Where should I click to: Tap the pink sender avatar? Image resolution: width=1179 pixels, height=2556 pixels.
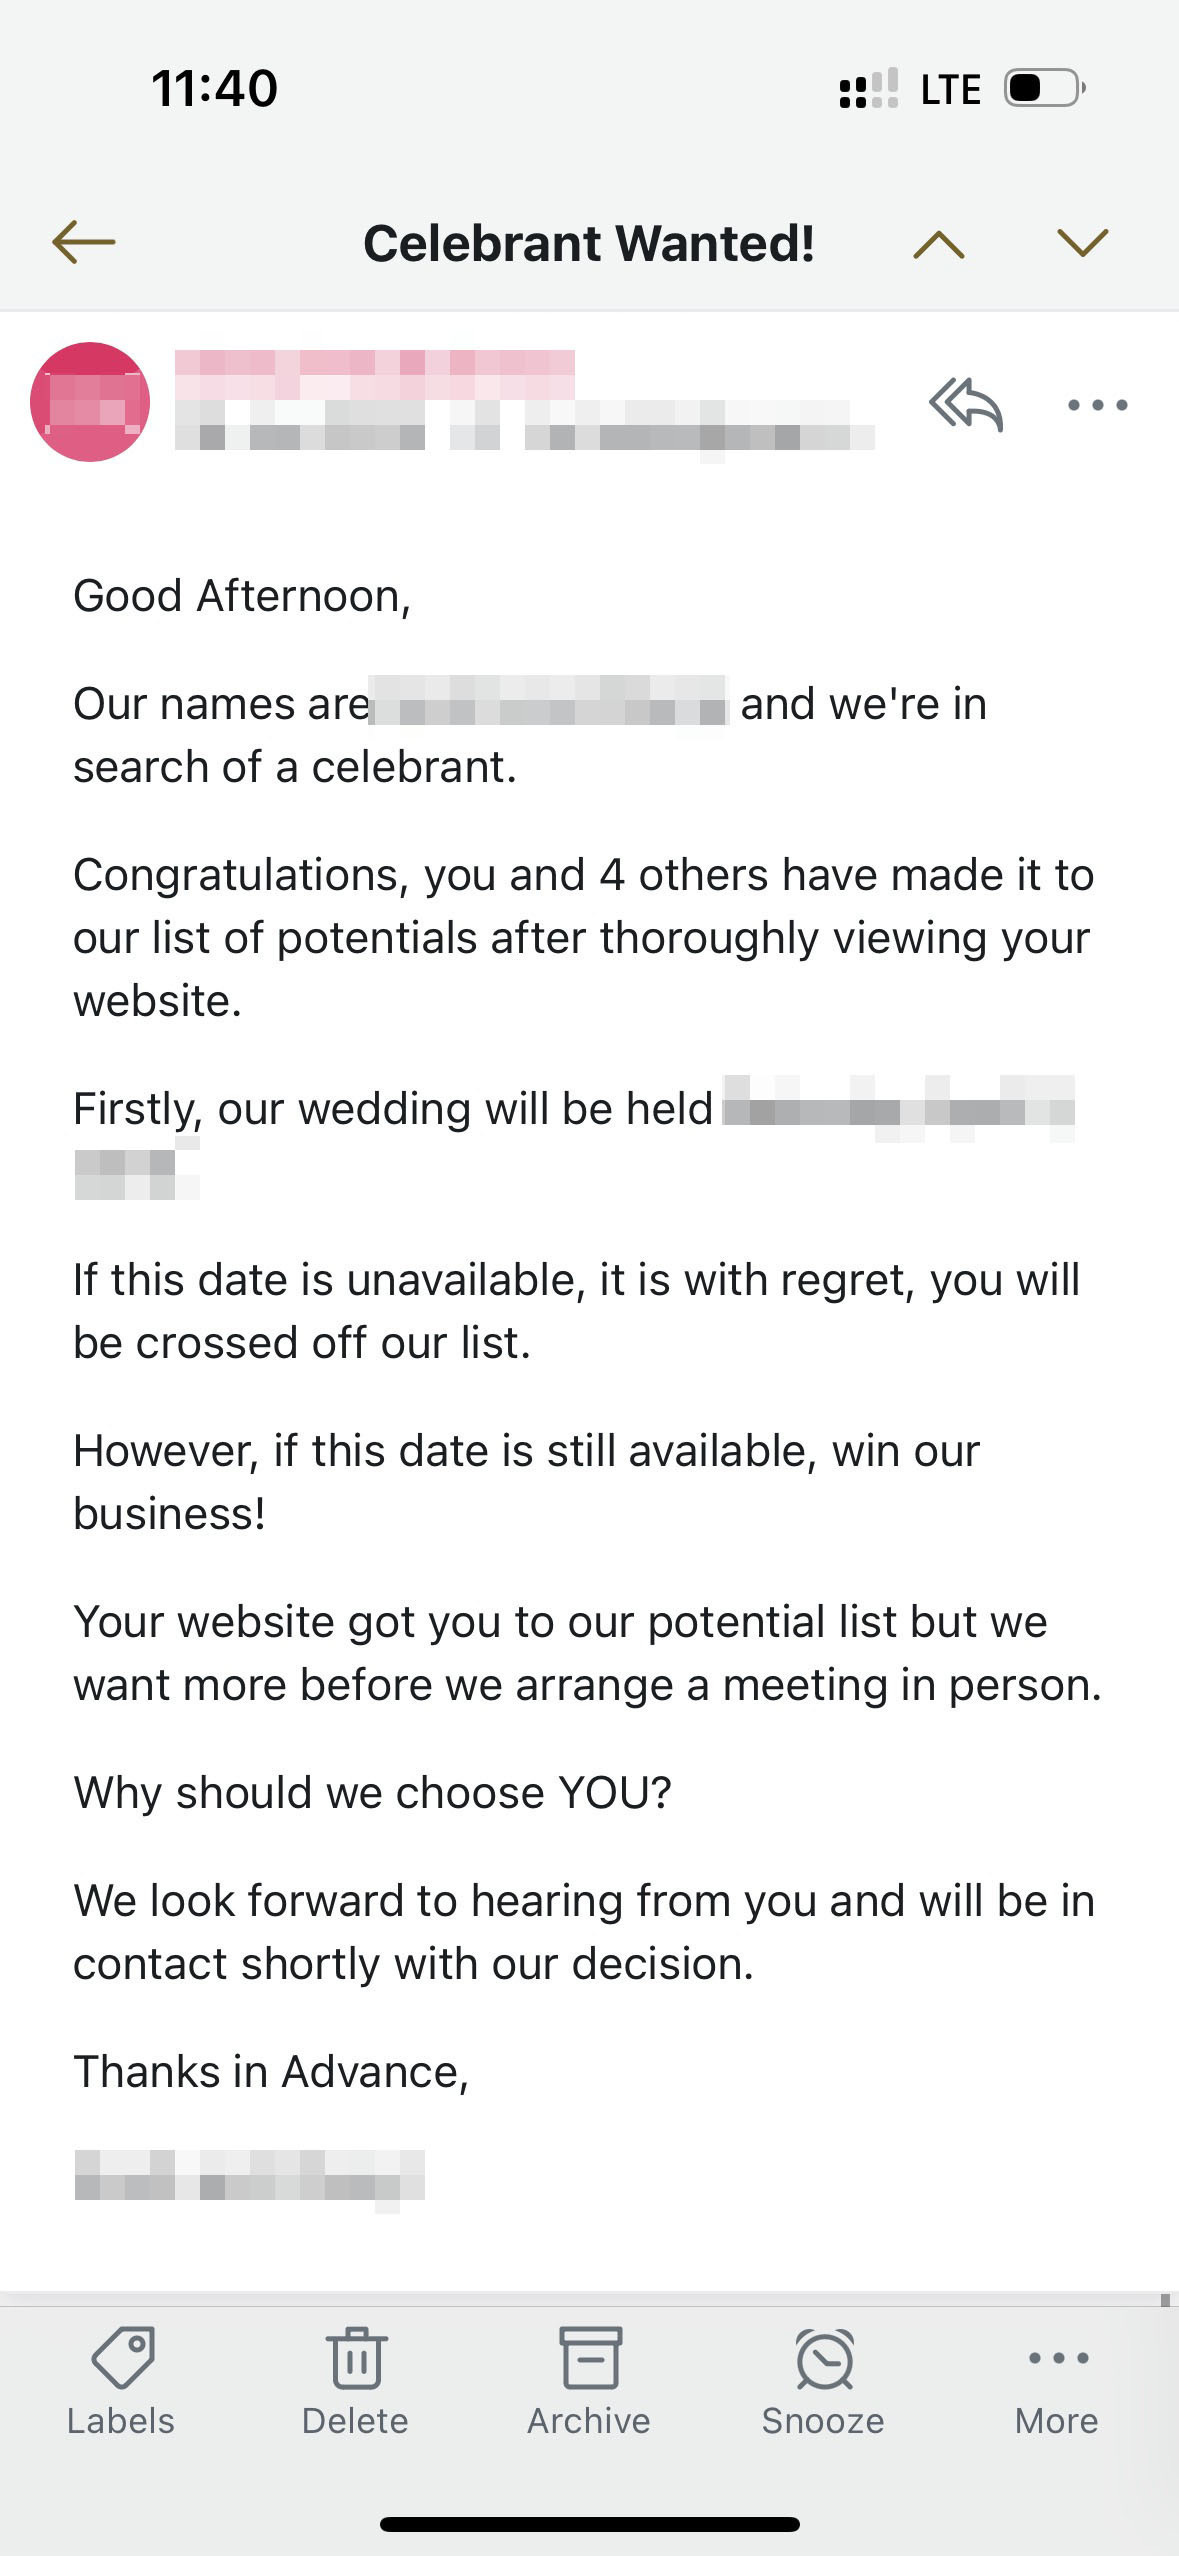point(90,402)
